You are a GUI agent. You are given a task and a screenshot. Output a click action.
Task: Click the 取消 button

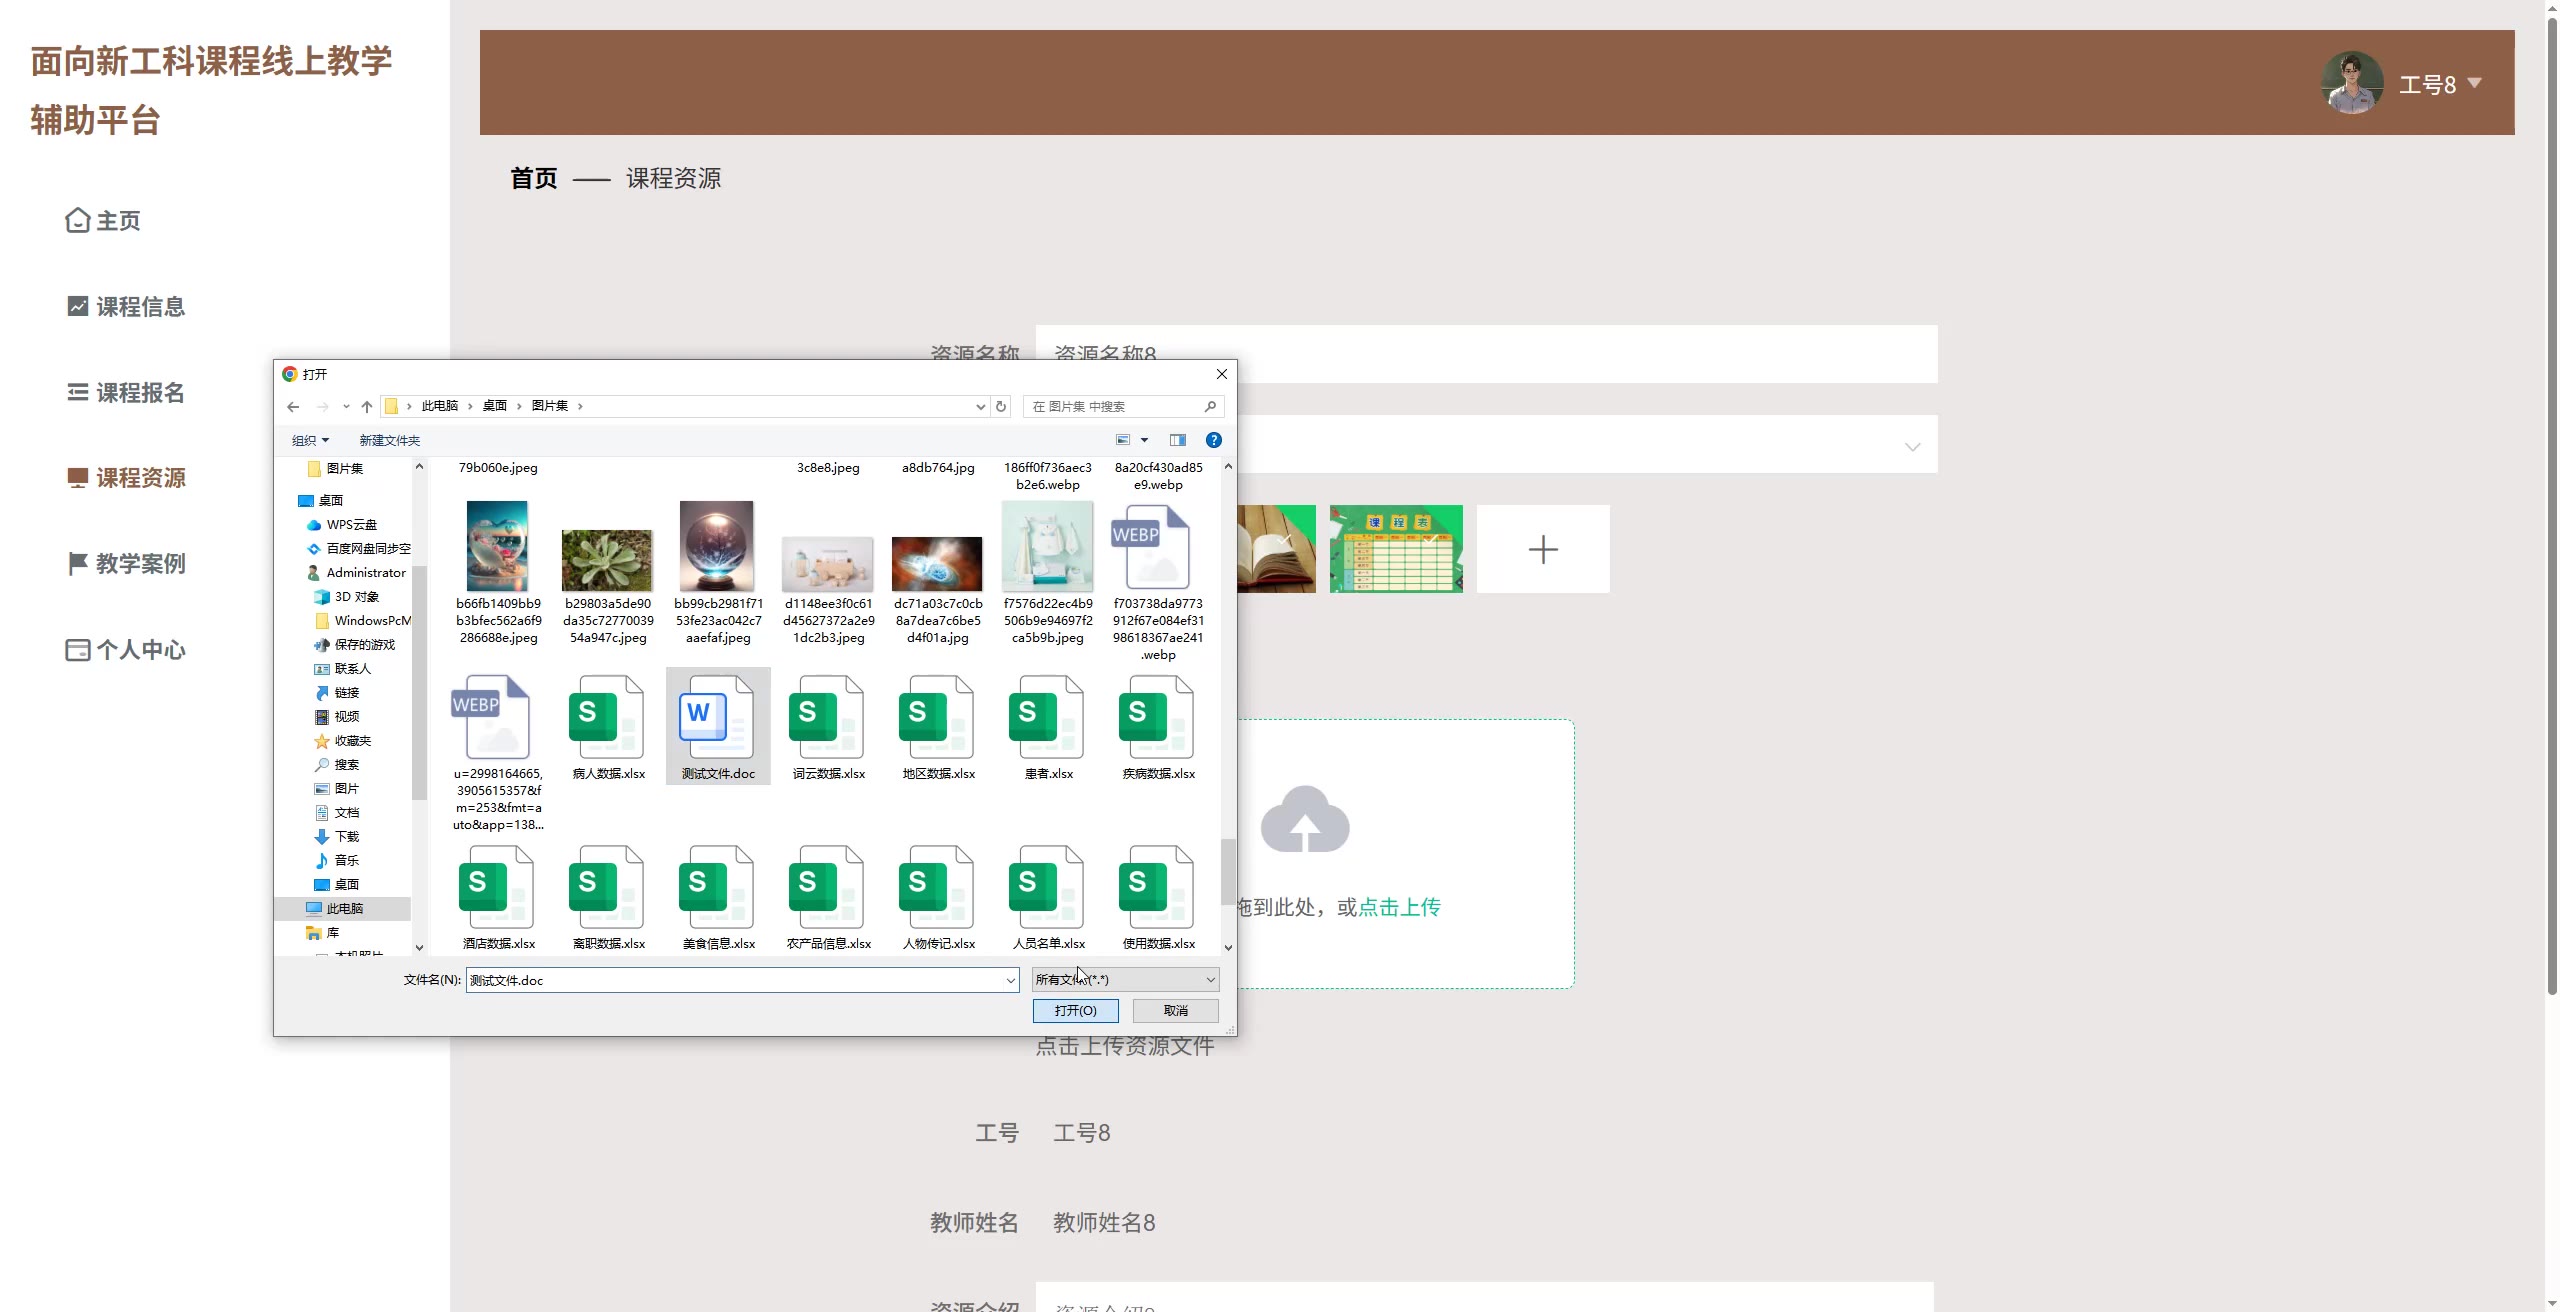1175,1011
